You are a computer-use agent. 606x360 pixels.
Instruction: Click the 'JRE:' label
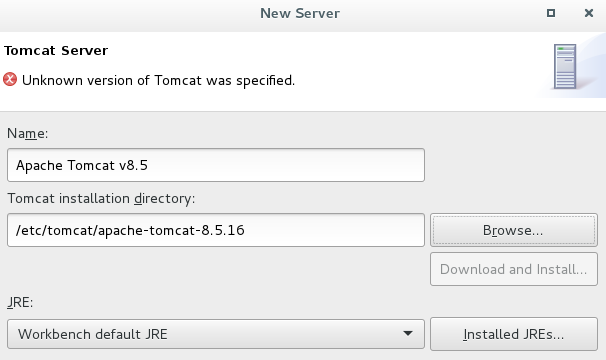[20, 302]
